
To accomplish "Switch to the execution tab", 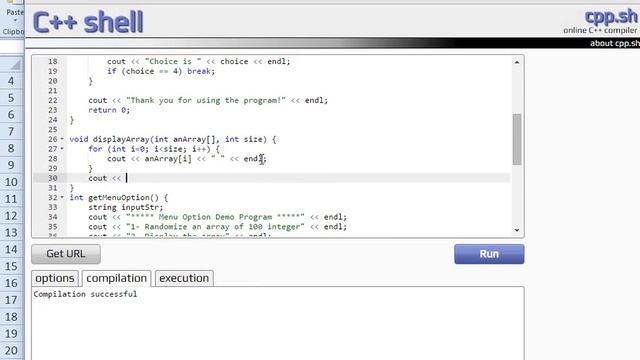I will [184, 278].
